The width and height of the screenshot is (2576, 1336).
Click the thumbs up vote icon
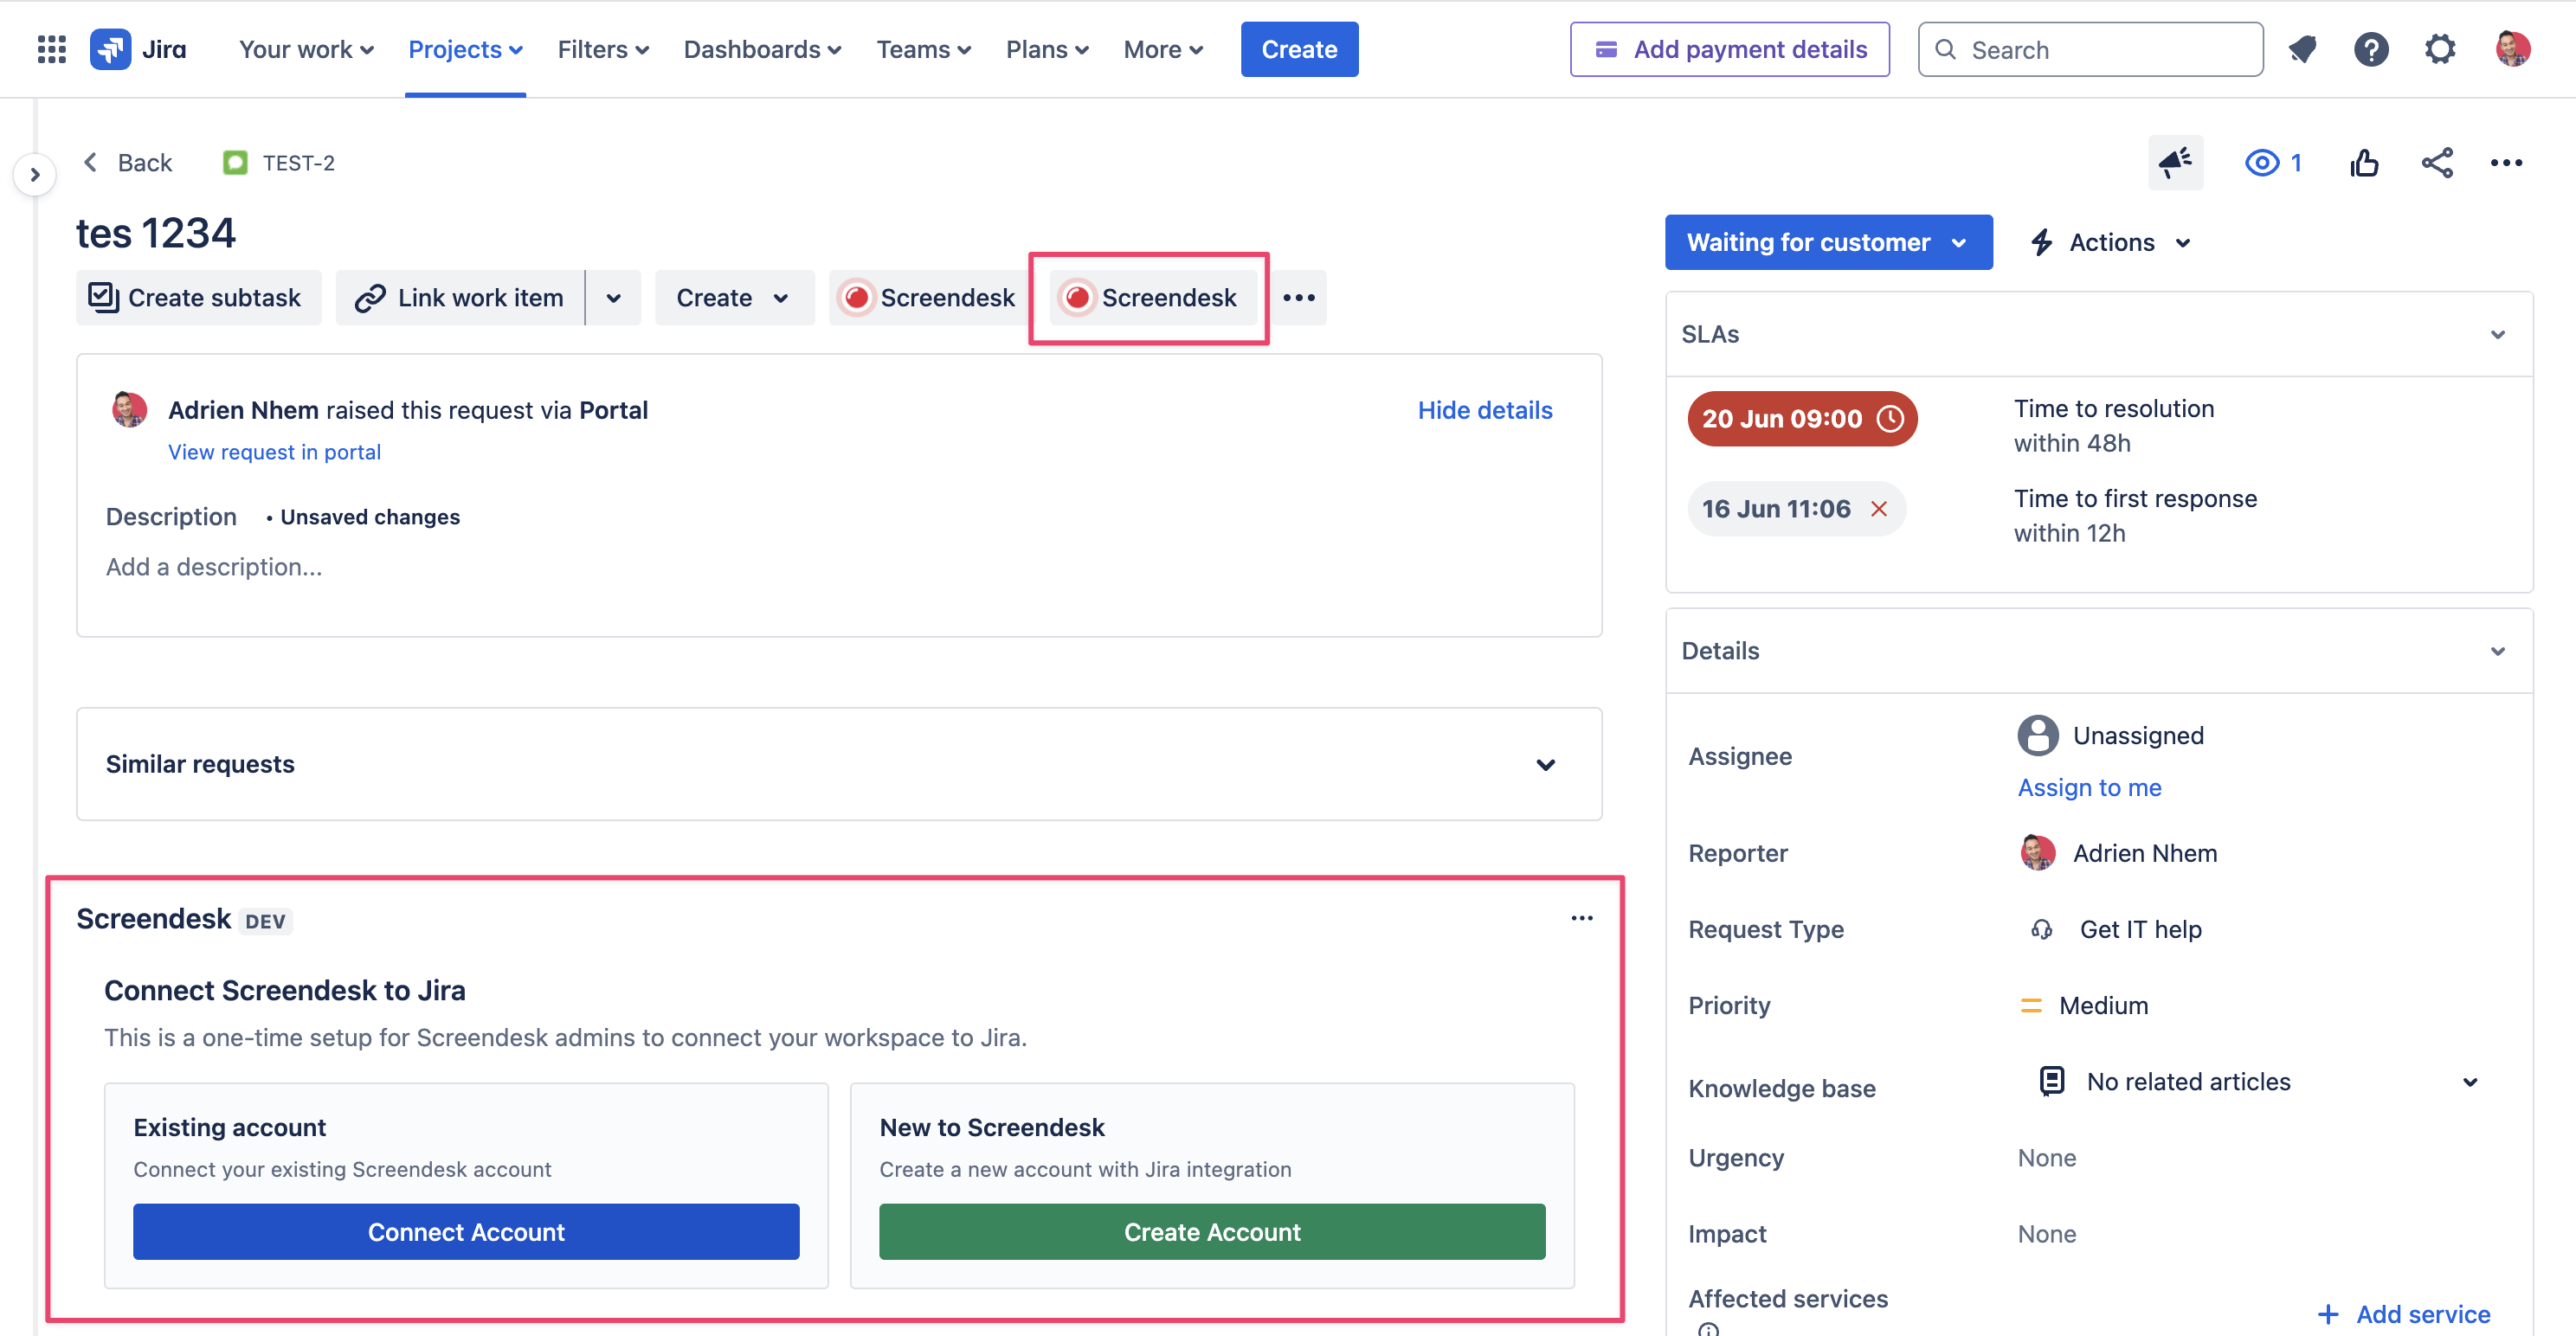2365,162
